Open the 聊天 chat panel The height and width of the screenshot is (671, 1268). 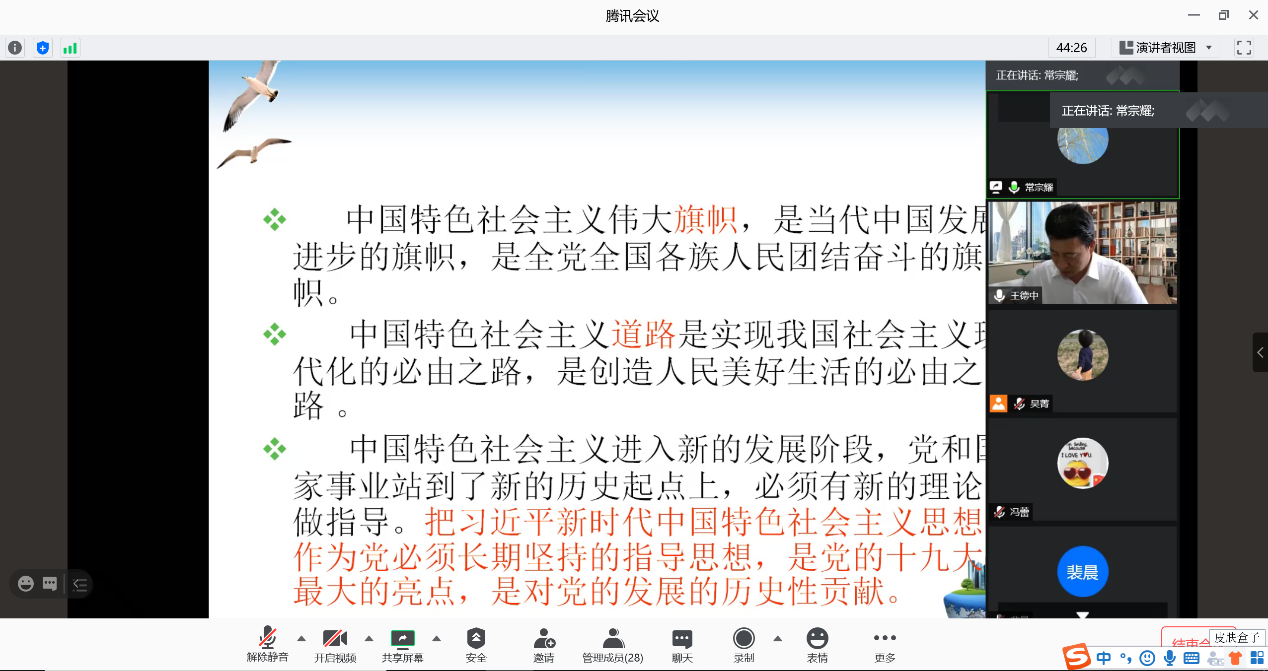[682, 645]
